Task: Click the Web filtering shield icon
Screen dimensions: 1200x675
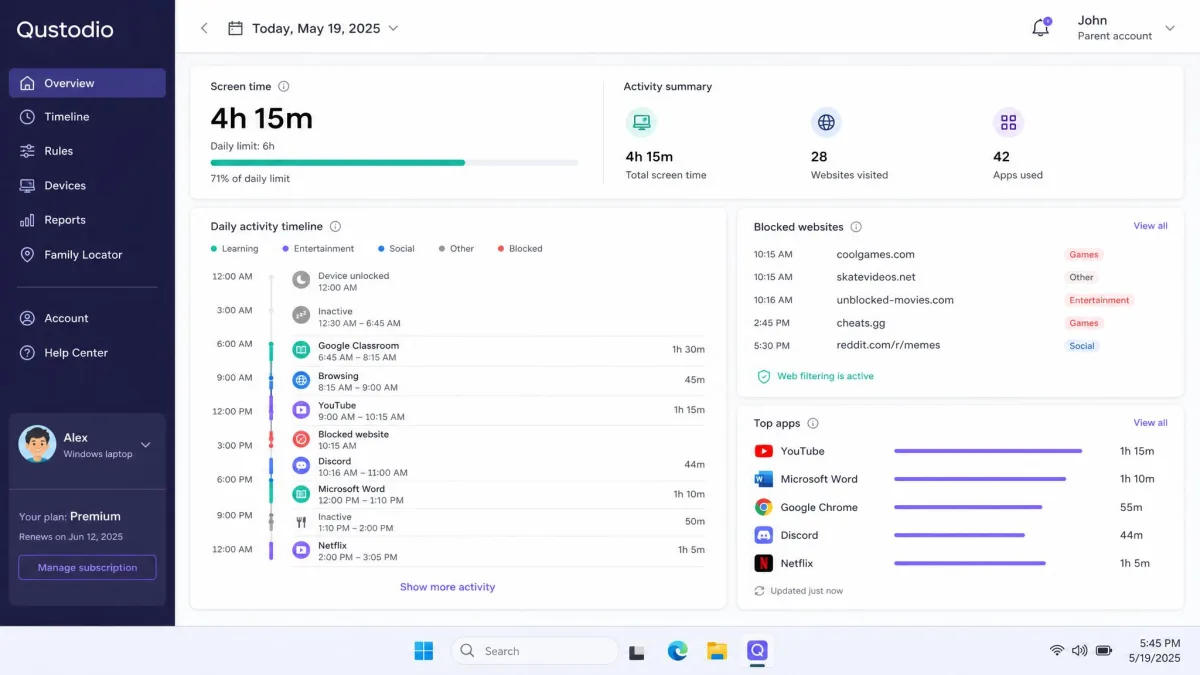Action: [764, 376]
